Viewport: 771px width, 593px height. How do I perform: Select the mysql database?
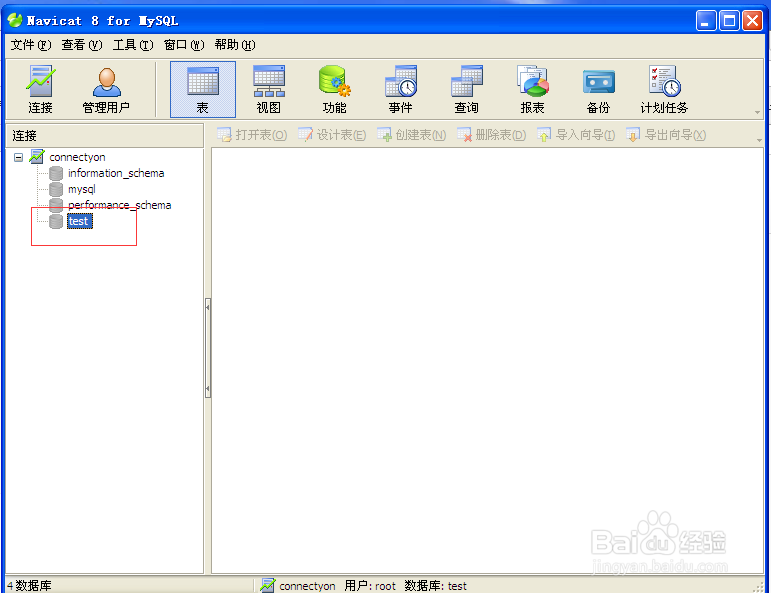point(82,189)
